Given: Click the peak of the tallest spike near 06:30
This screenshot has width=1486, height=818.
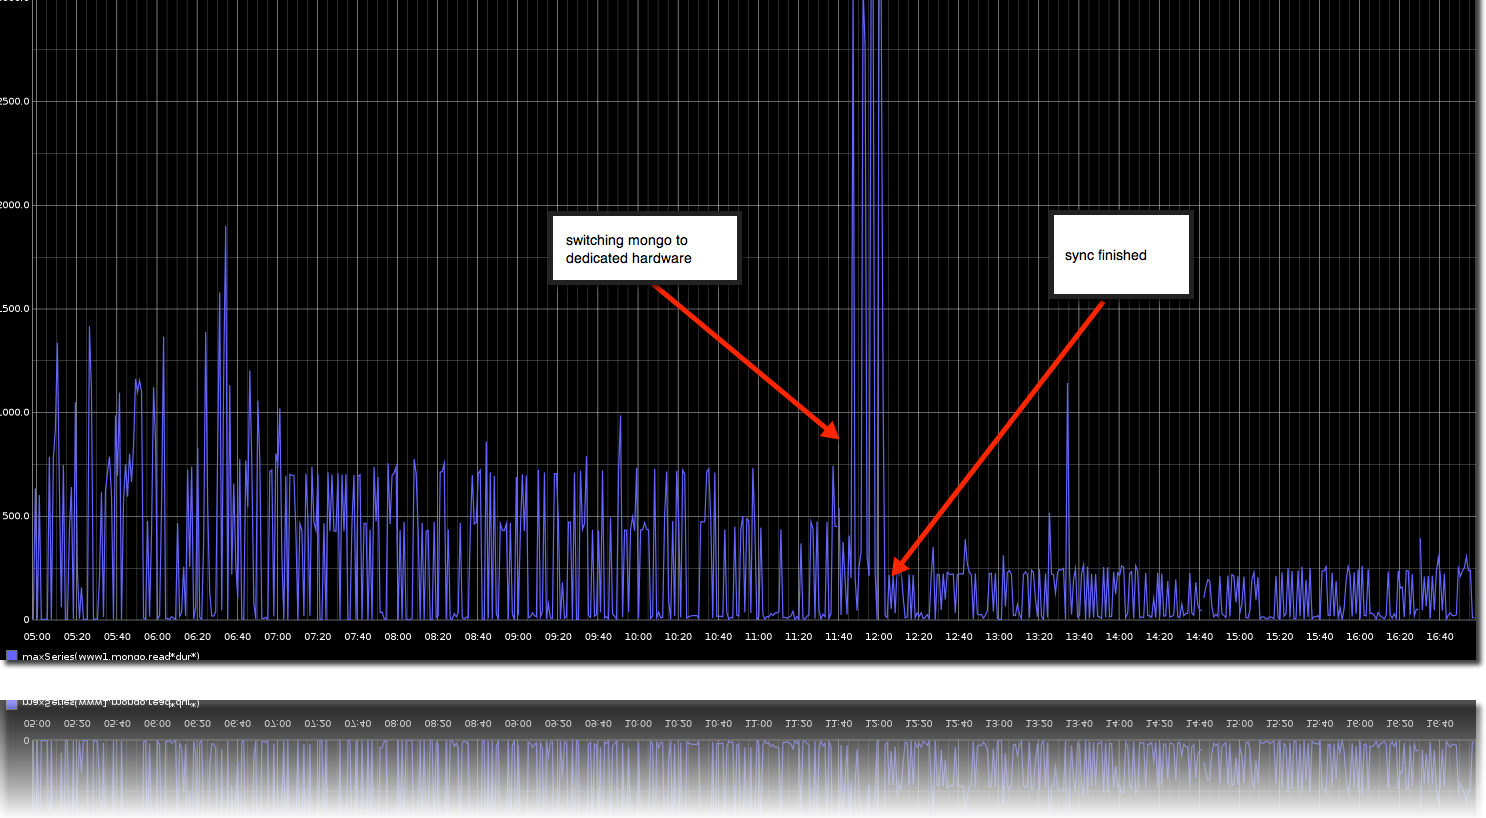Looking at the screenshot, I should pos(226,228).
